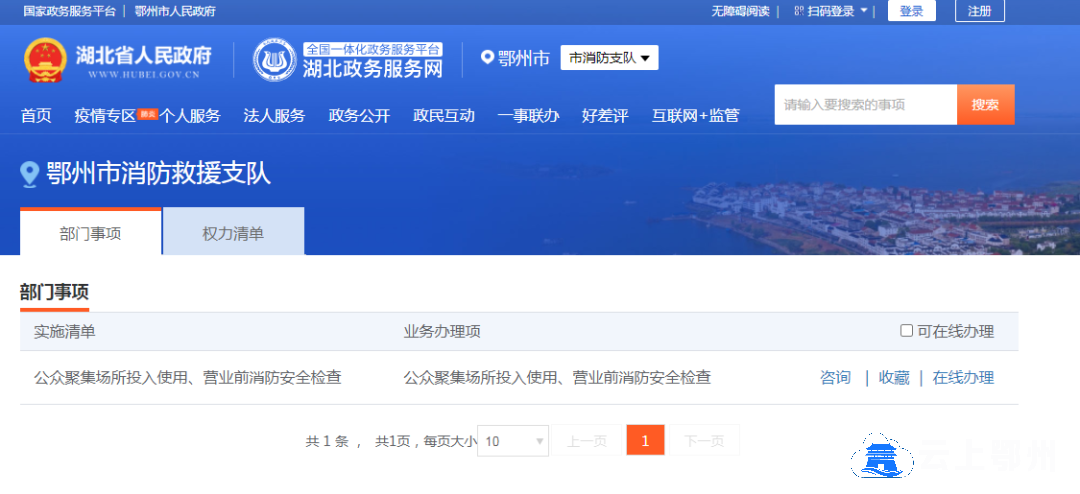
Task: Select page 1 in pagination
Action: tap(645, 441)
